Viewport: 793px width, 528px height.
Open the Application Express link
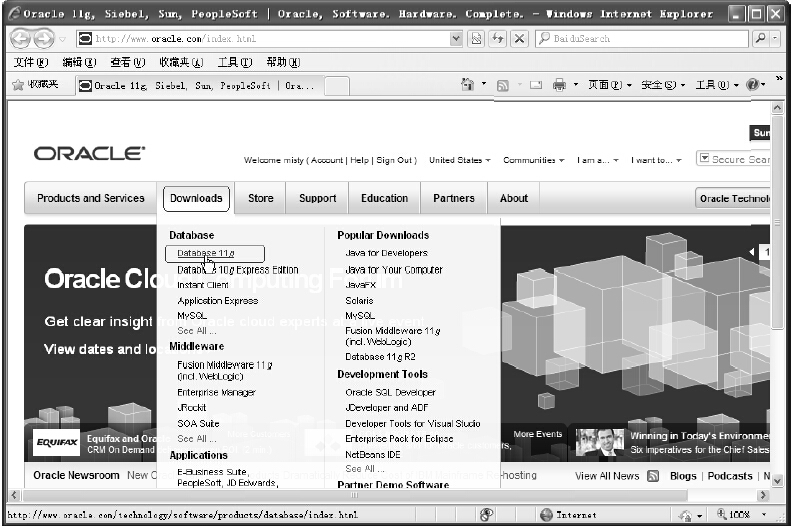click(217, 301)
